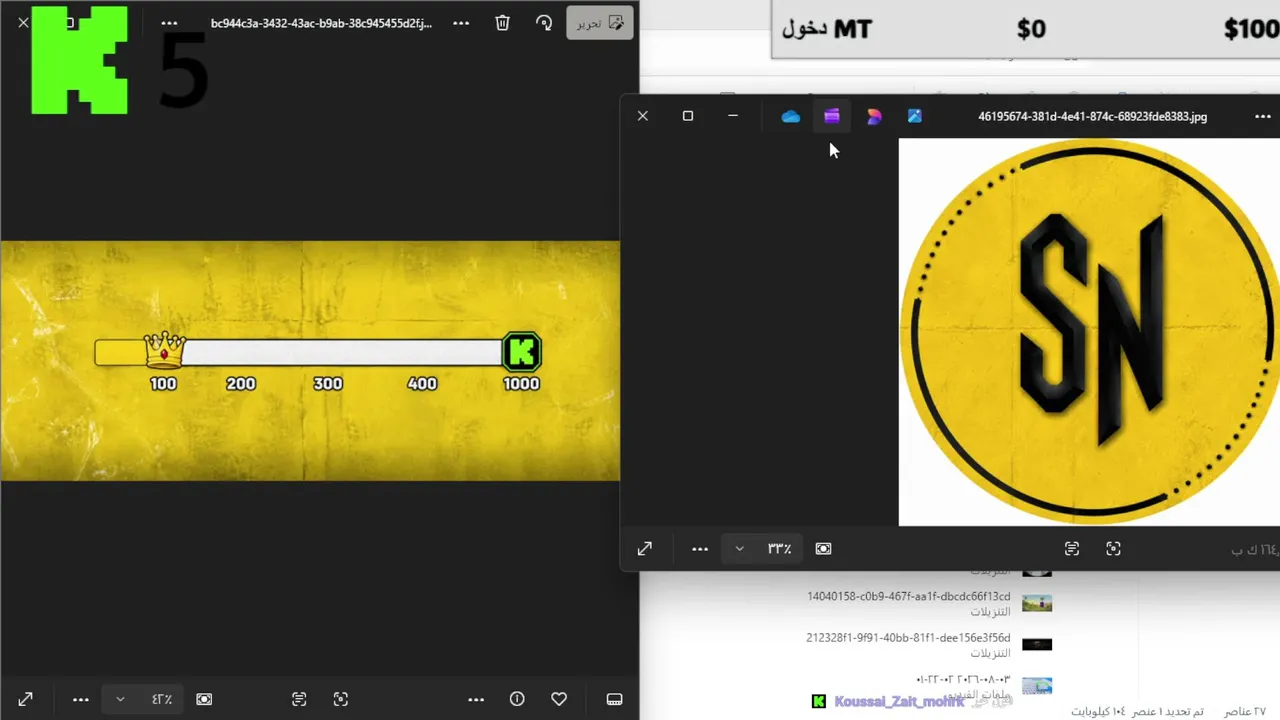Screen dimensions: 1280x720
Task: Select file 212328f1-9f91-40bb-81f1-dee156e3f56d in Explorer
Action: click(x=908, y=638)
